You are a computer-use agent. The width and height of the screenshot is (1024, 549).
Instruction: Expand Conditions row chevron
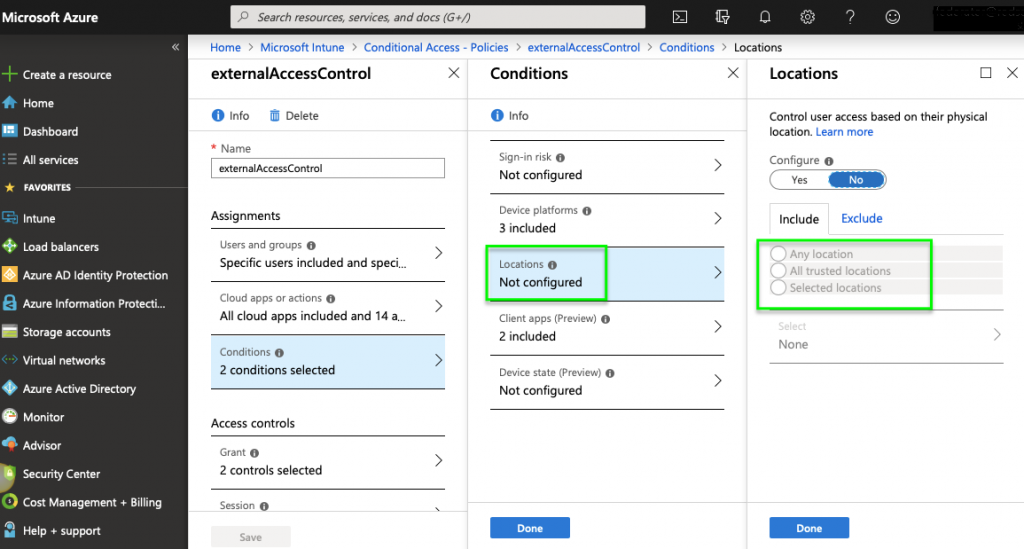(438, 360)
